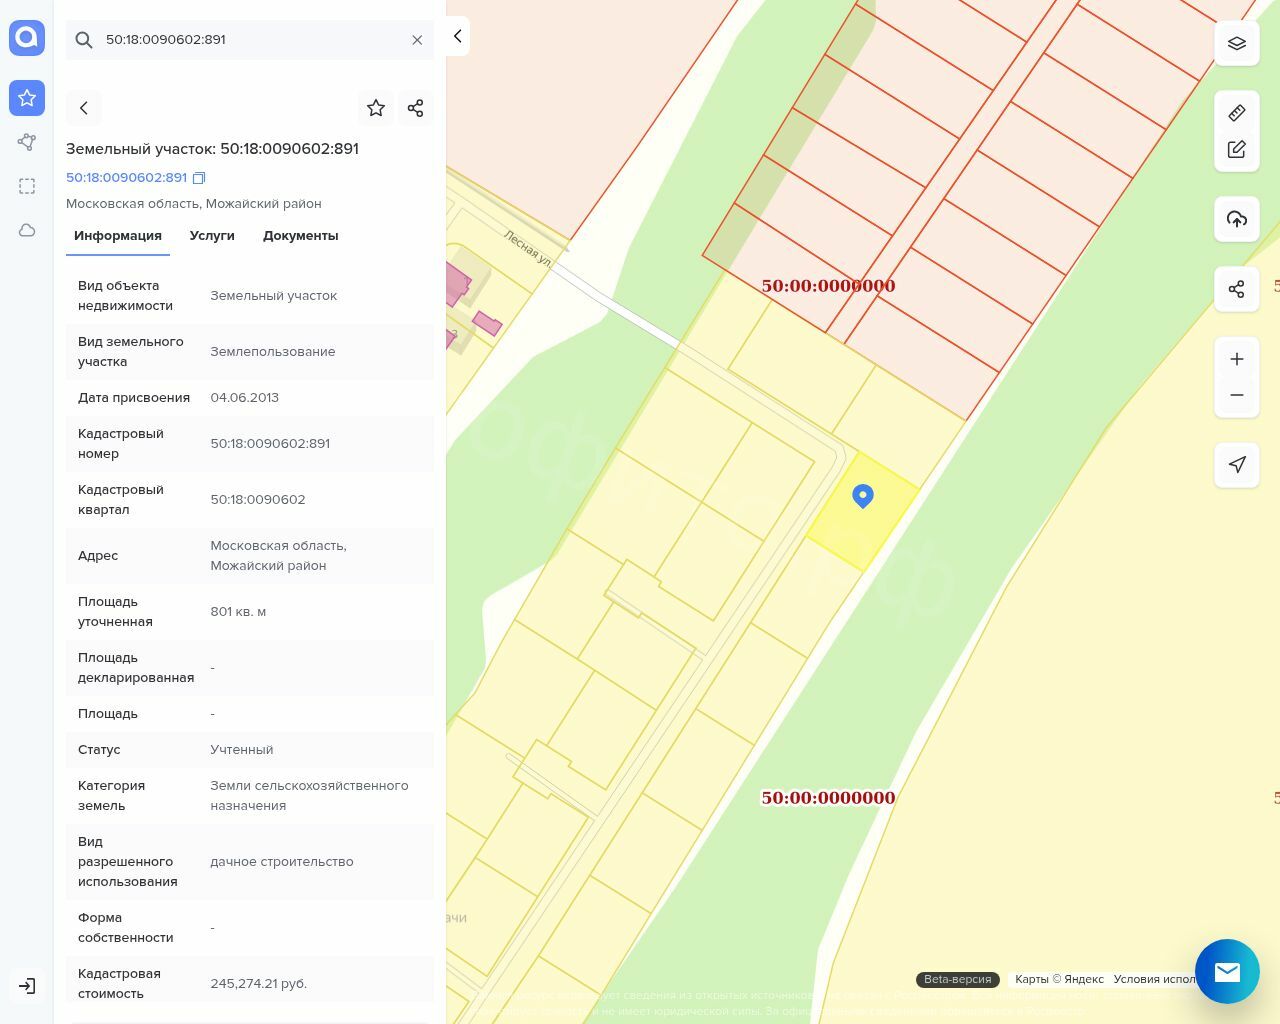
Task: Switch to the Услуги tab
Action: point(212,236)
